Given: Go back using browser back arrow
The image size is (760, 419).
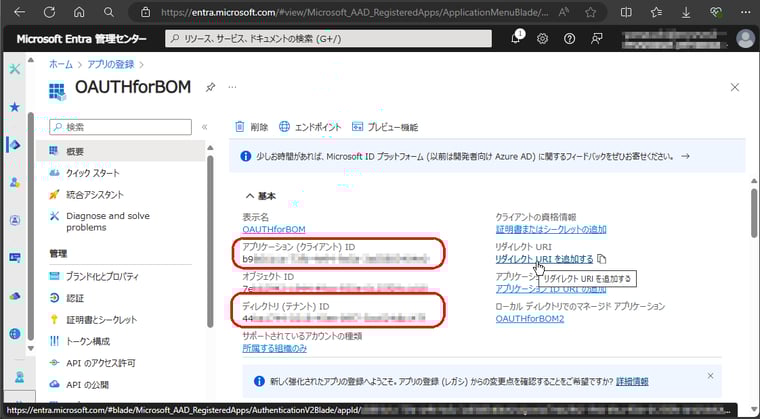Looking at the screenshot, I should coord(19,13).
